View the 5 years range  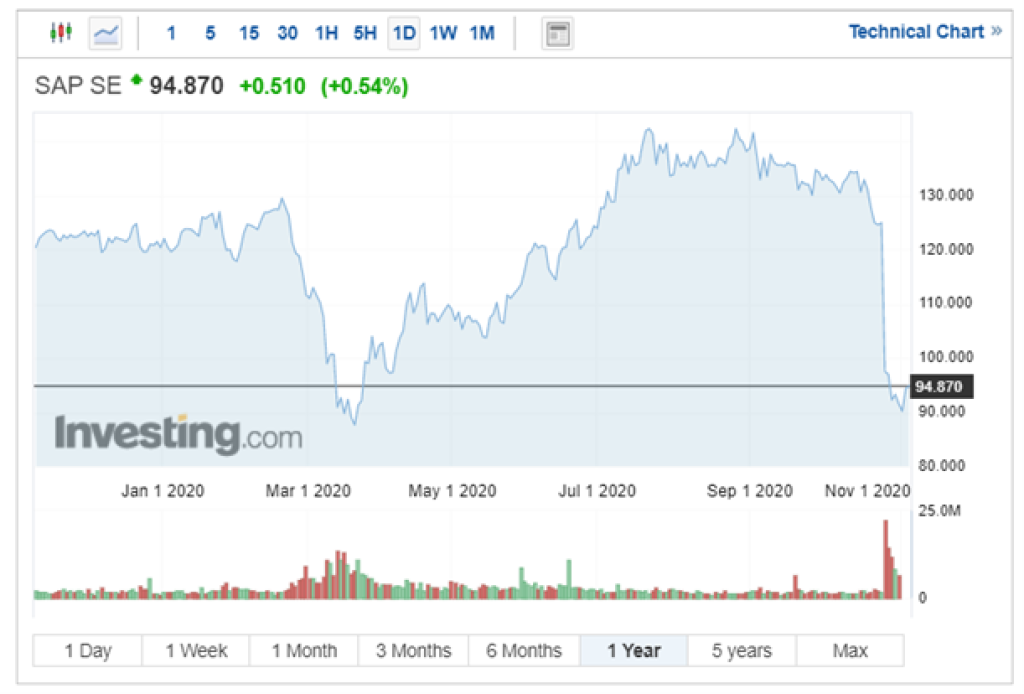pyautogui.click(x=742, y=650)
